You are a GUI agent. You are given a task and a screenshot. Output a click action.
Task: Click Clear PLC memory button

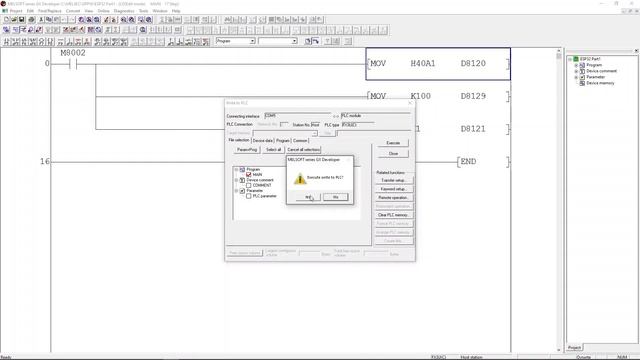coord(393,215)
